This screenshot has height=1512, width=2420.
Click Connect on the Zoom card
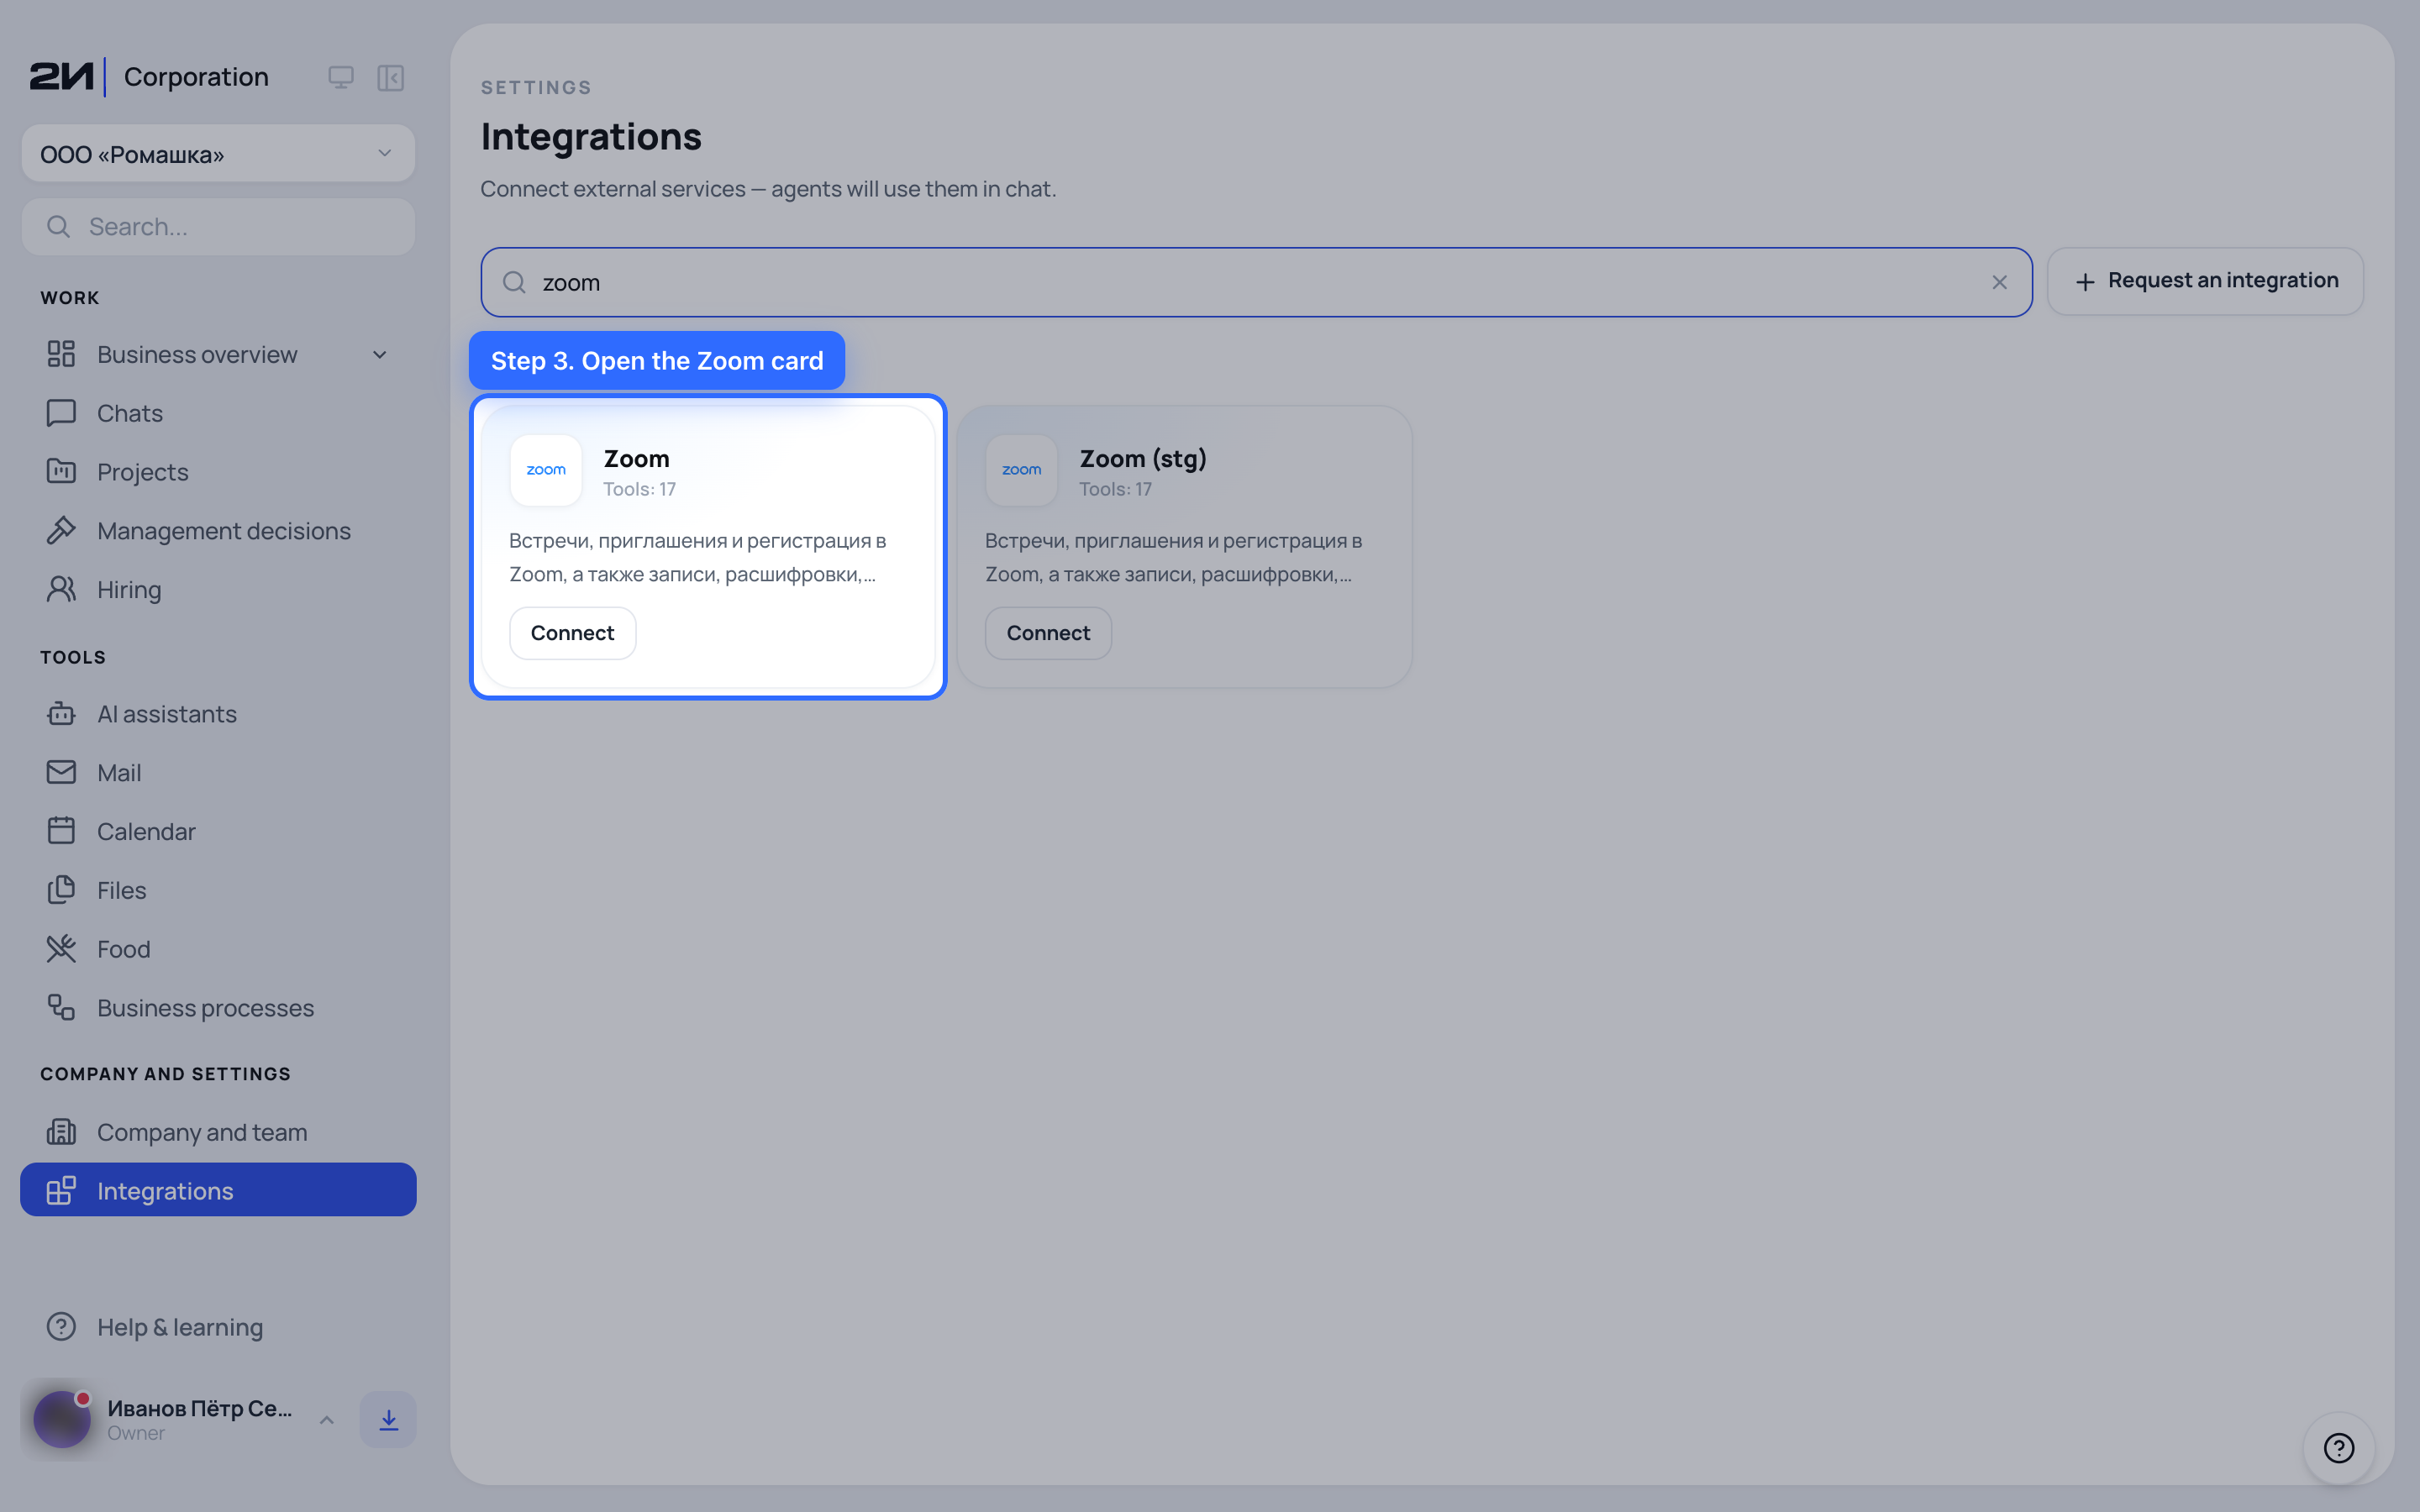pos(572,633)
